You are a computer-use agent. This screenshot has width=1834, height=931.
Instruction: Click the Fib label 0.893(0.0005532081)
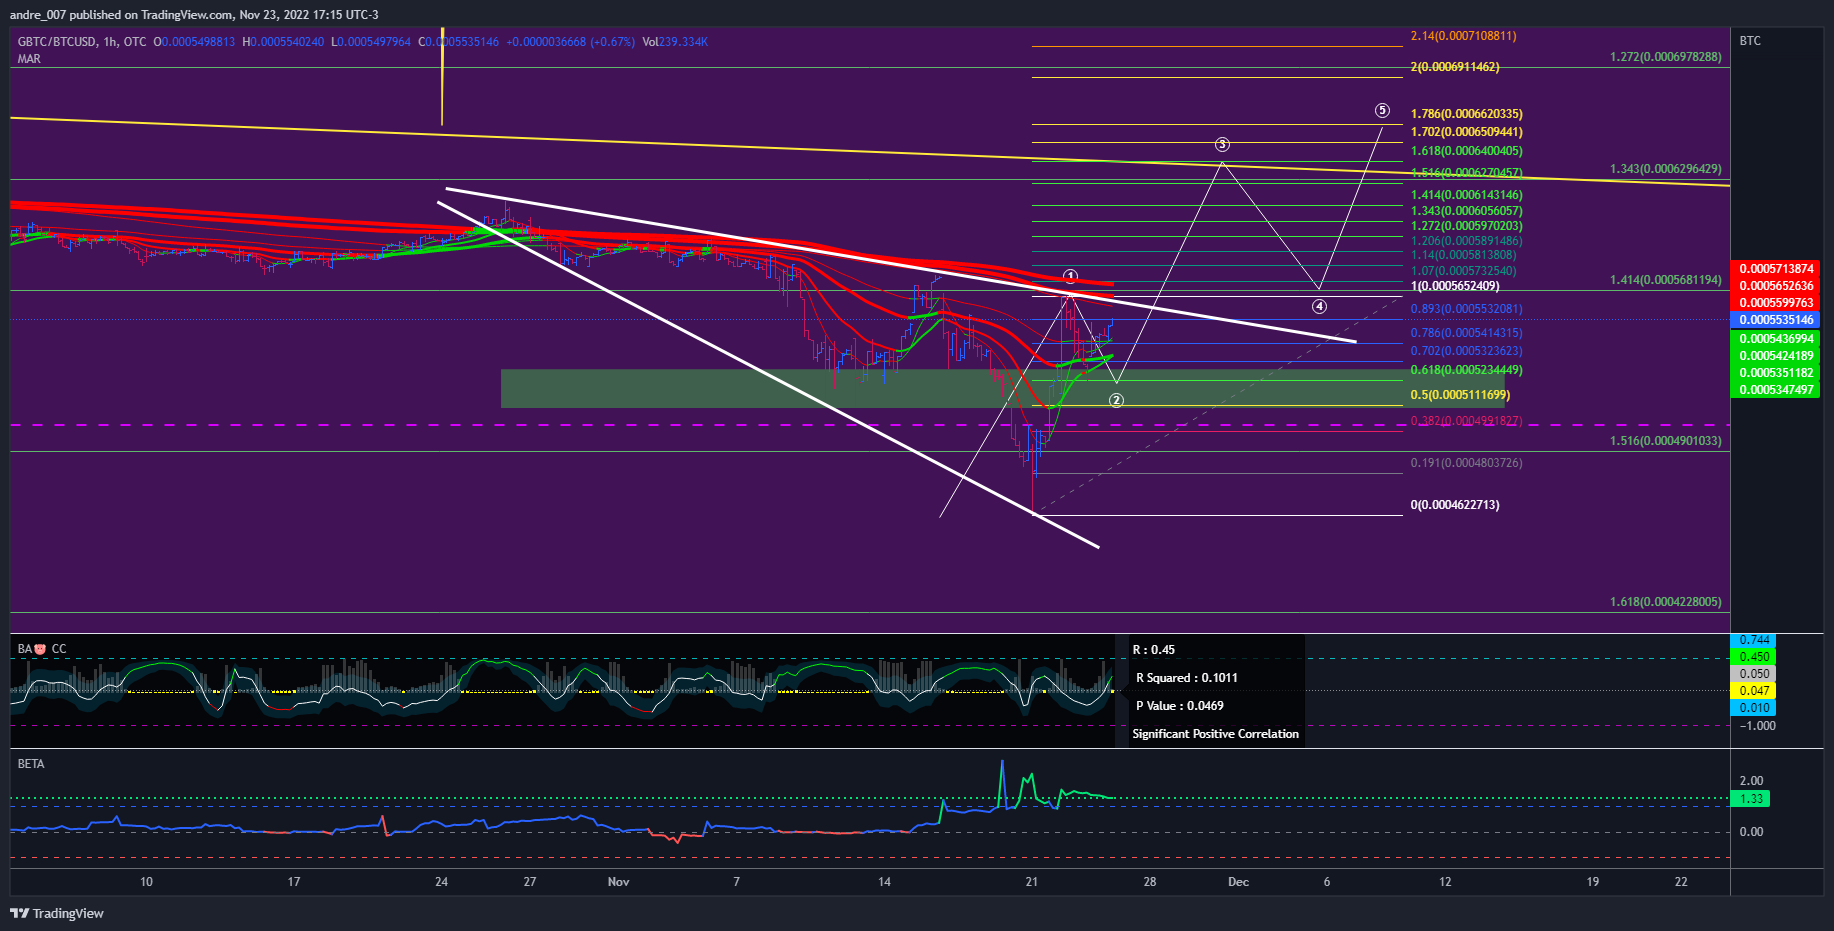tap(1466, 309)
